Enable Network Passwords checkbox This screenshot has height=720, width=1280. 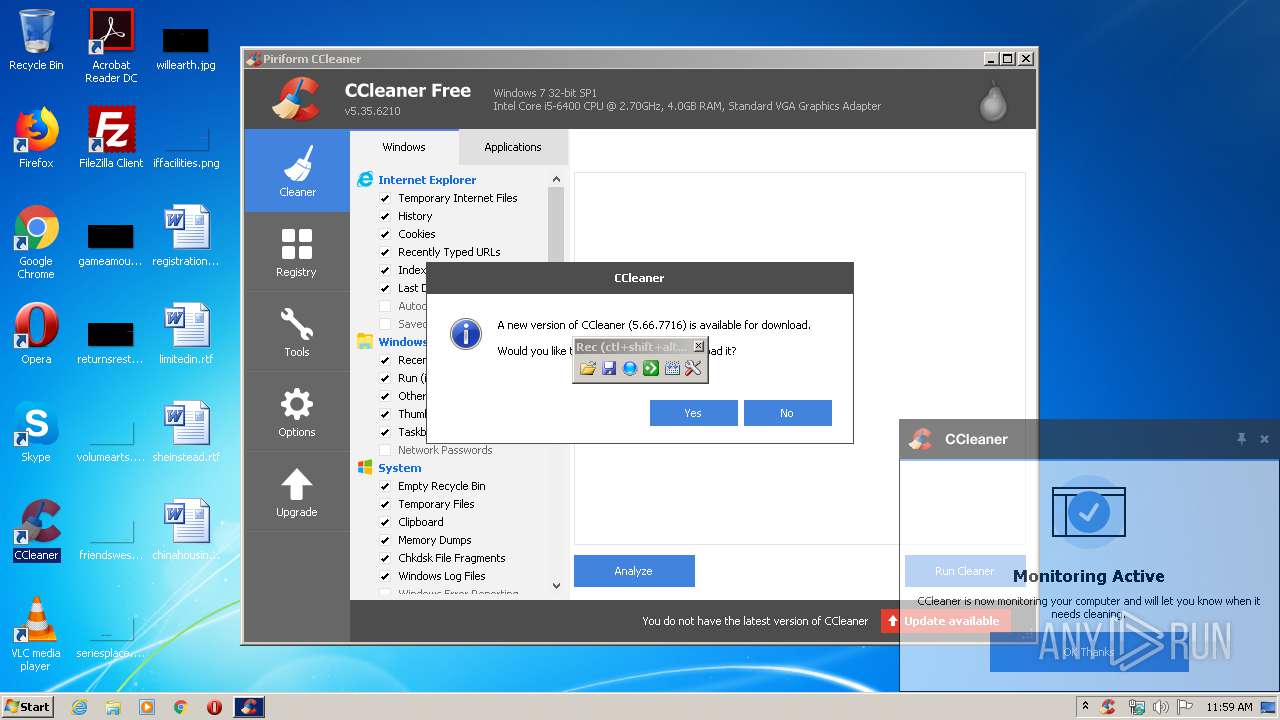click(x=385, y=450)
